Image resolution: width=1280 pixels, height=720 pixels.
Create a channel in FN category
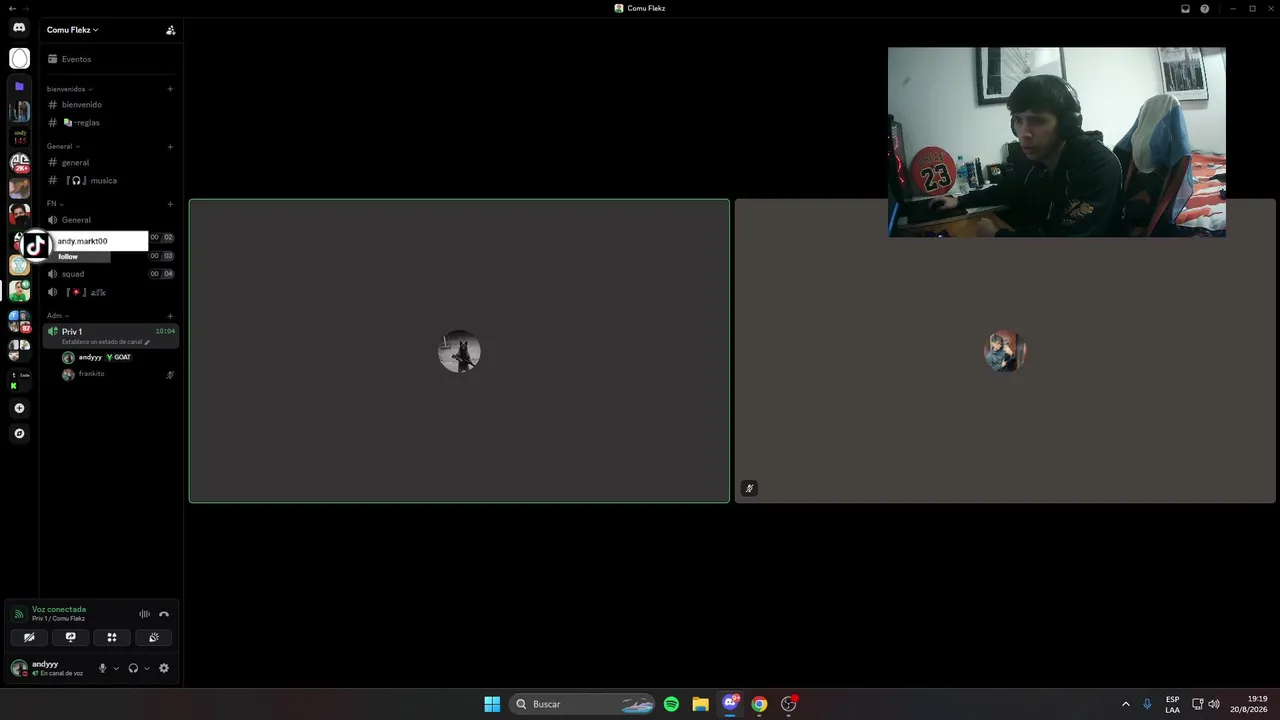click(170, 204)
